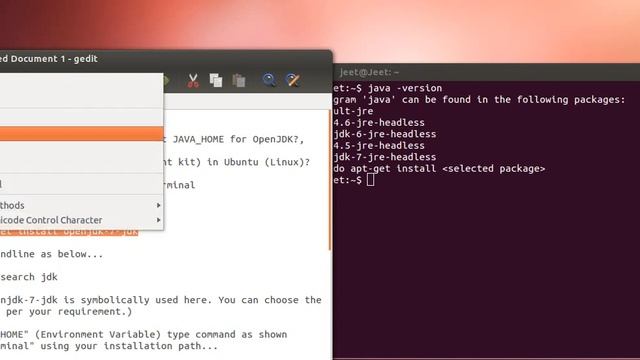Click the gedit vertical scrollbar handle
This screenshot has width=640, height=360.
tap(330, 180)
